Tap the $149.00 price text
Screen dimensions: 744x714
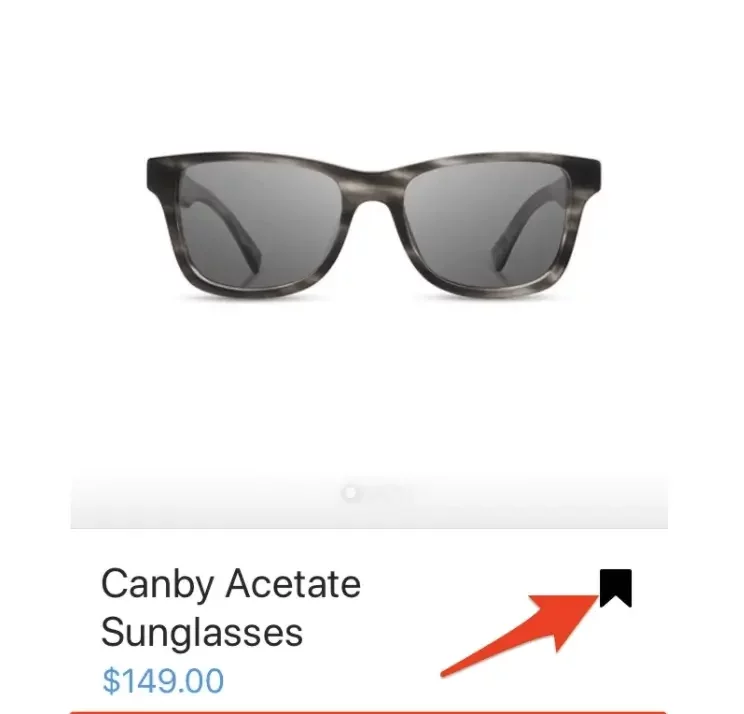point(163,681)
